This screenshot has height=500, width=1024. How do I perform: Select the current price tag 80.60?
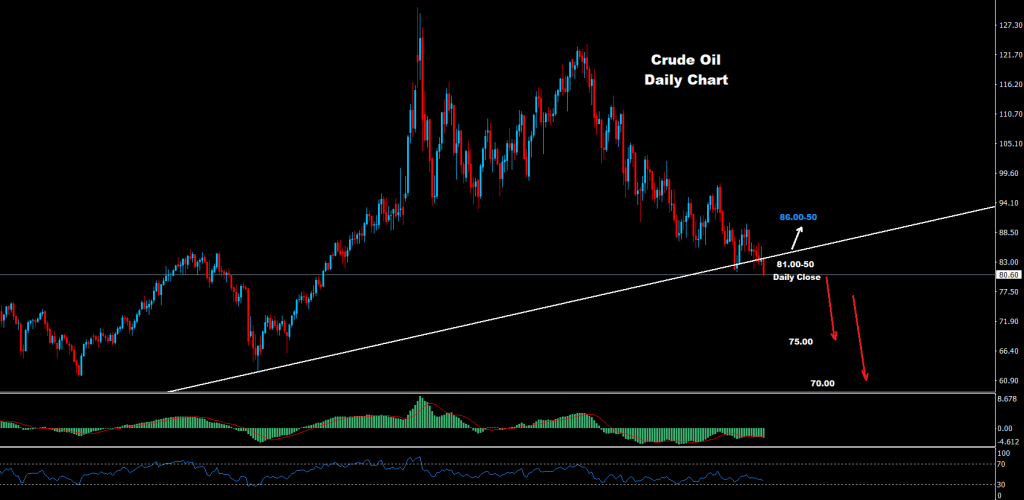click(1007, 275)
